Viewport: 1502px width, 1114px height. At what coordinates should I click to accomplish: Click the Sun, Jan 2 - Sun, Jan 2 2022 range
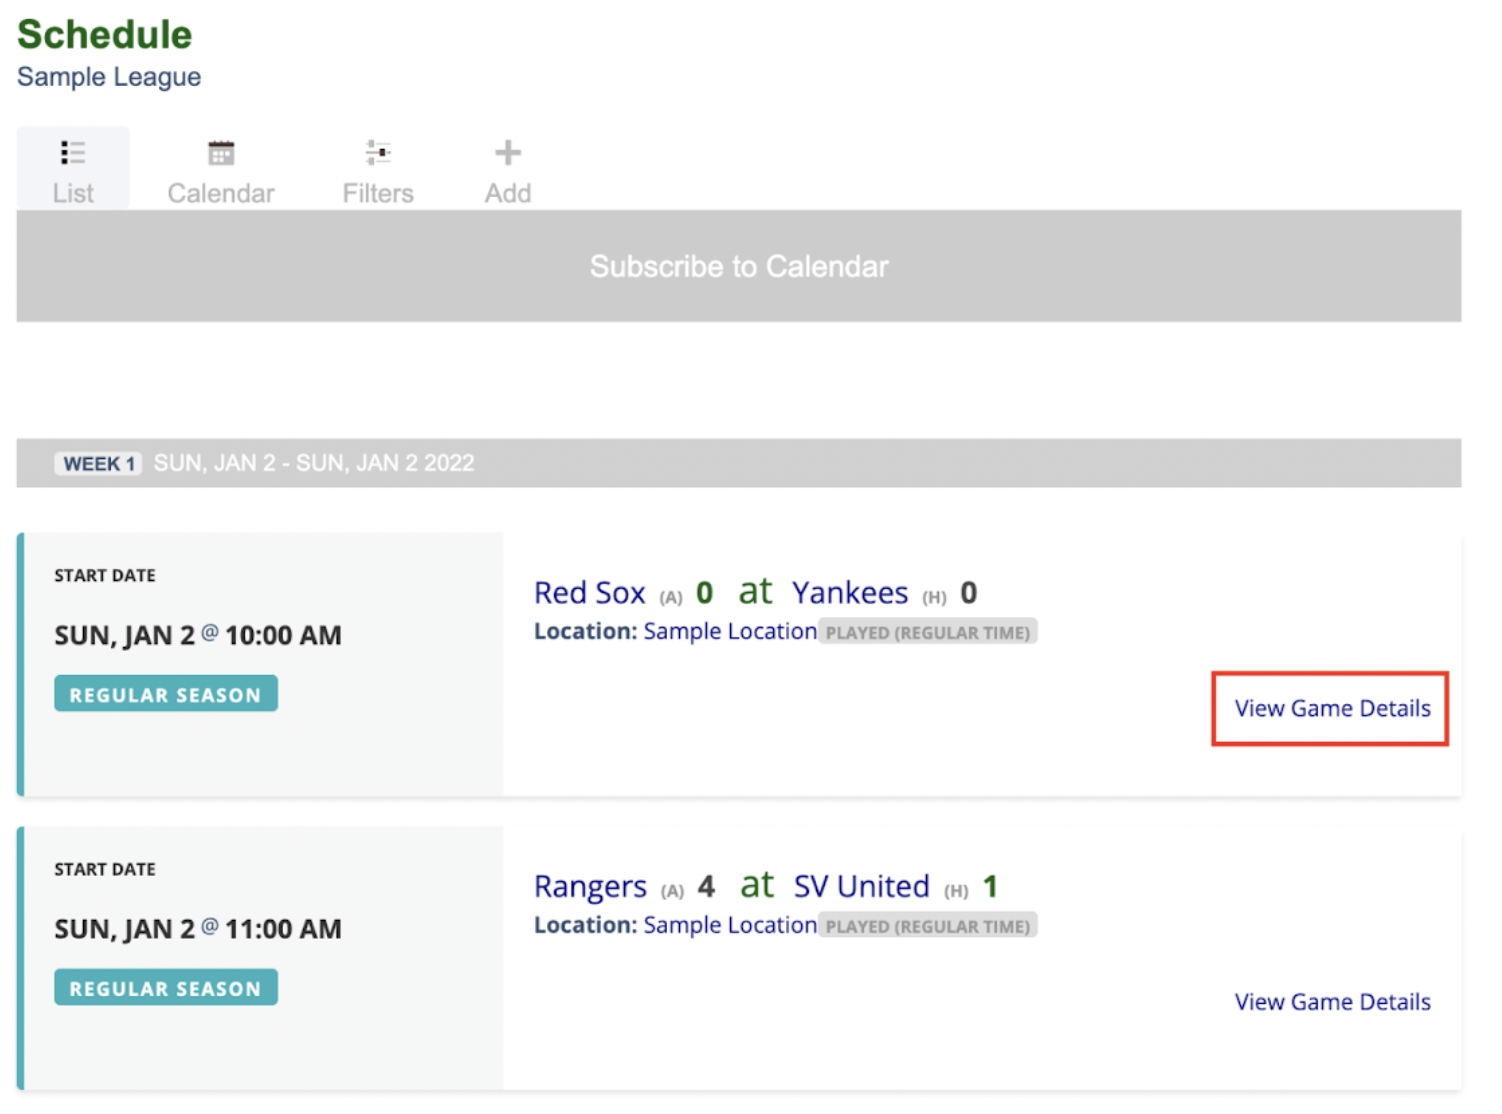(314, 463)
